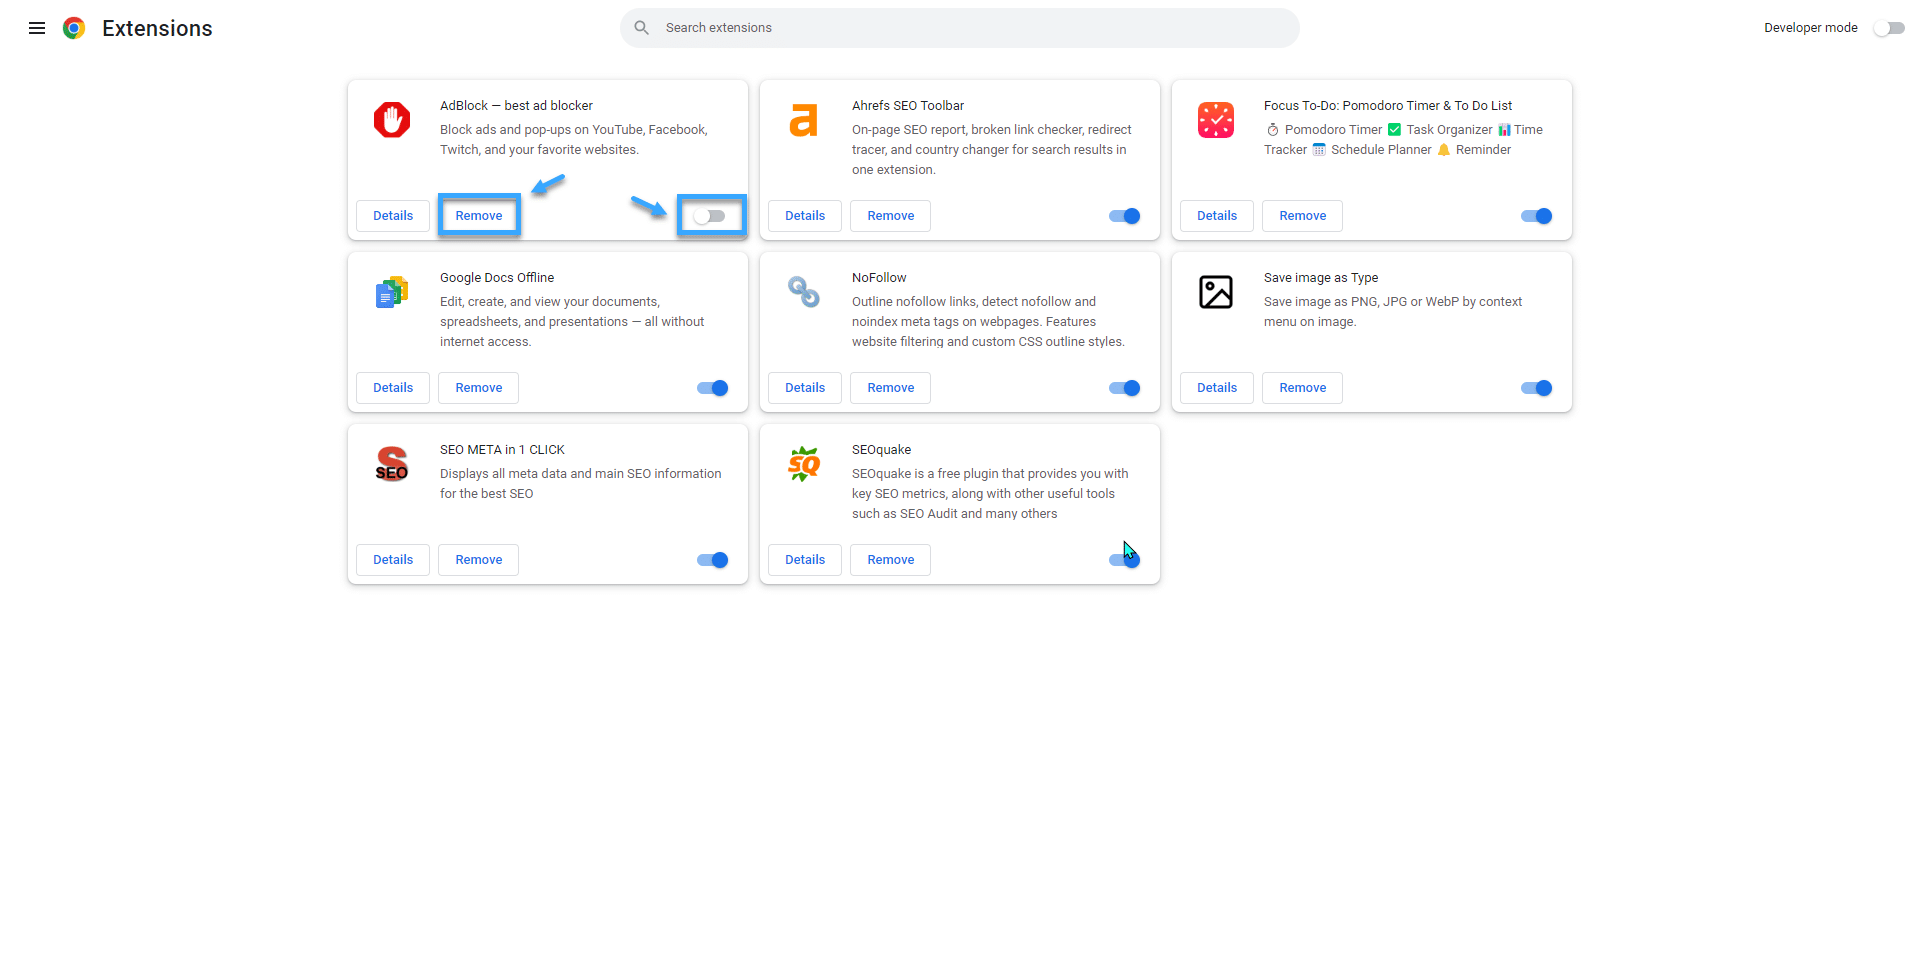
Task: Switch off the NoFollow extension
Action: click(1125, 388)
